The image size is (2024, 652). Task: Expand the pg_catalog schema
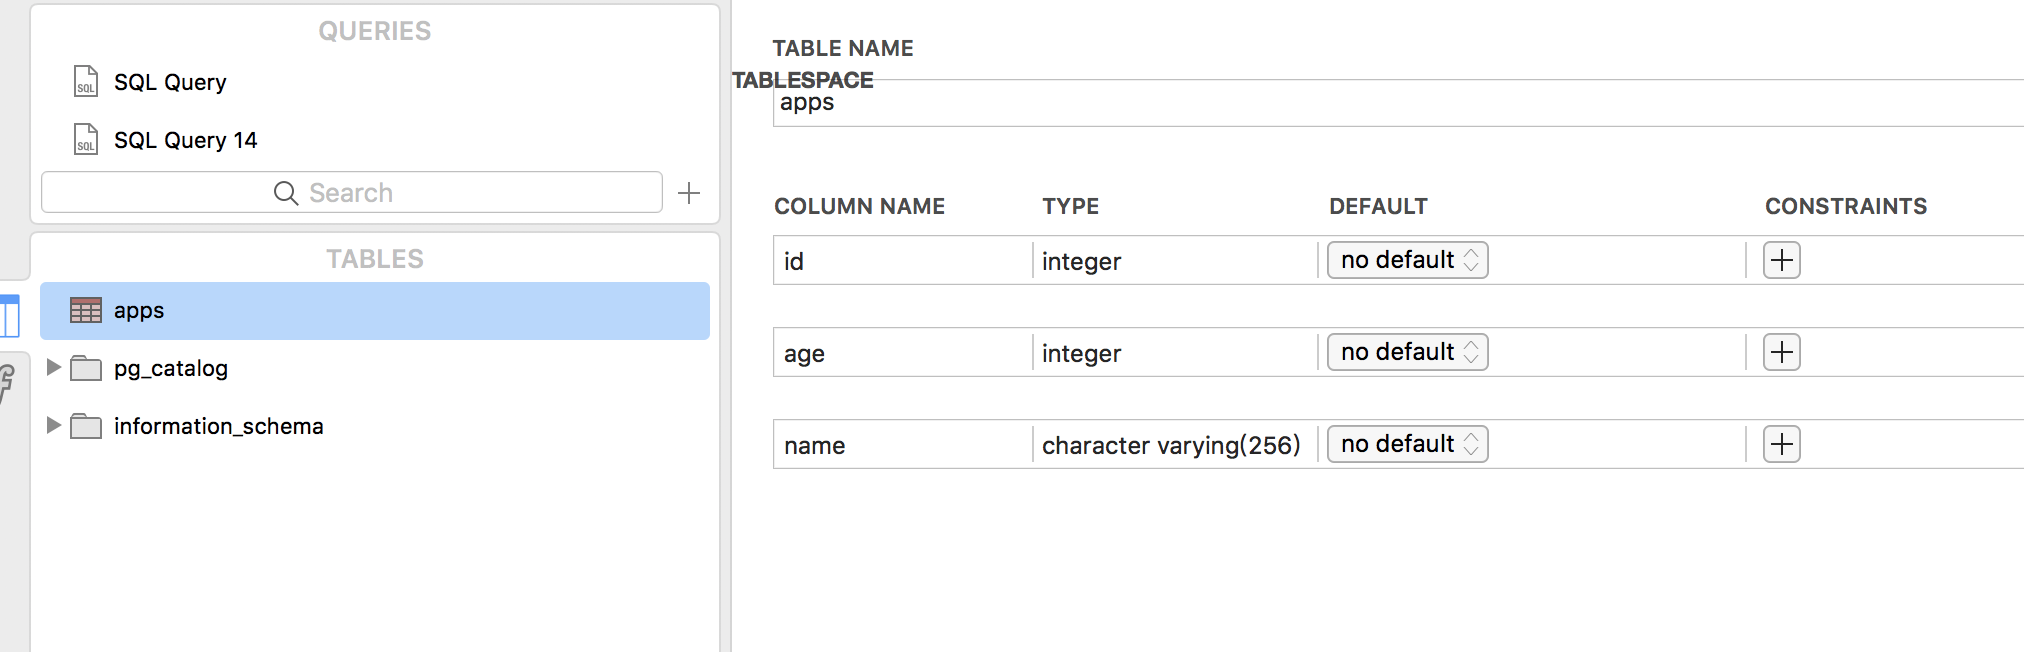(x=54, y=368)
